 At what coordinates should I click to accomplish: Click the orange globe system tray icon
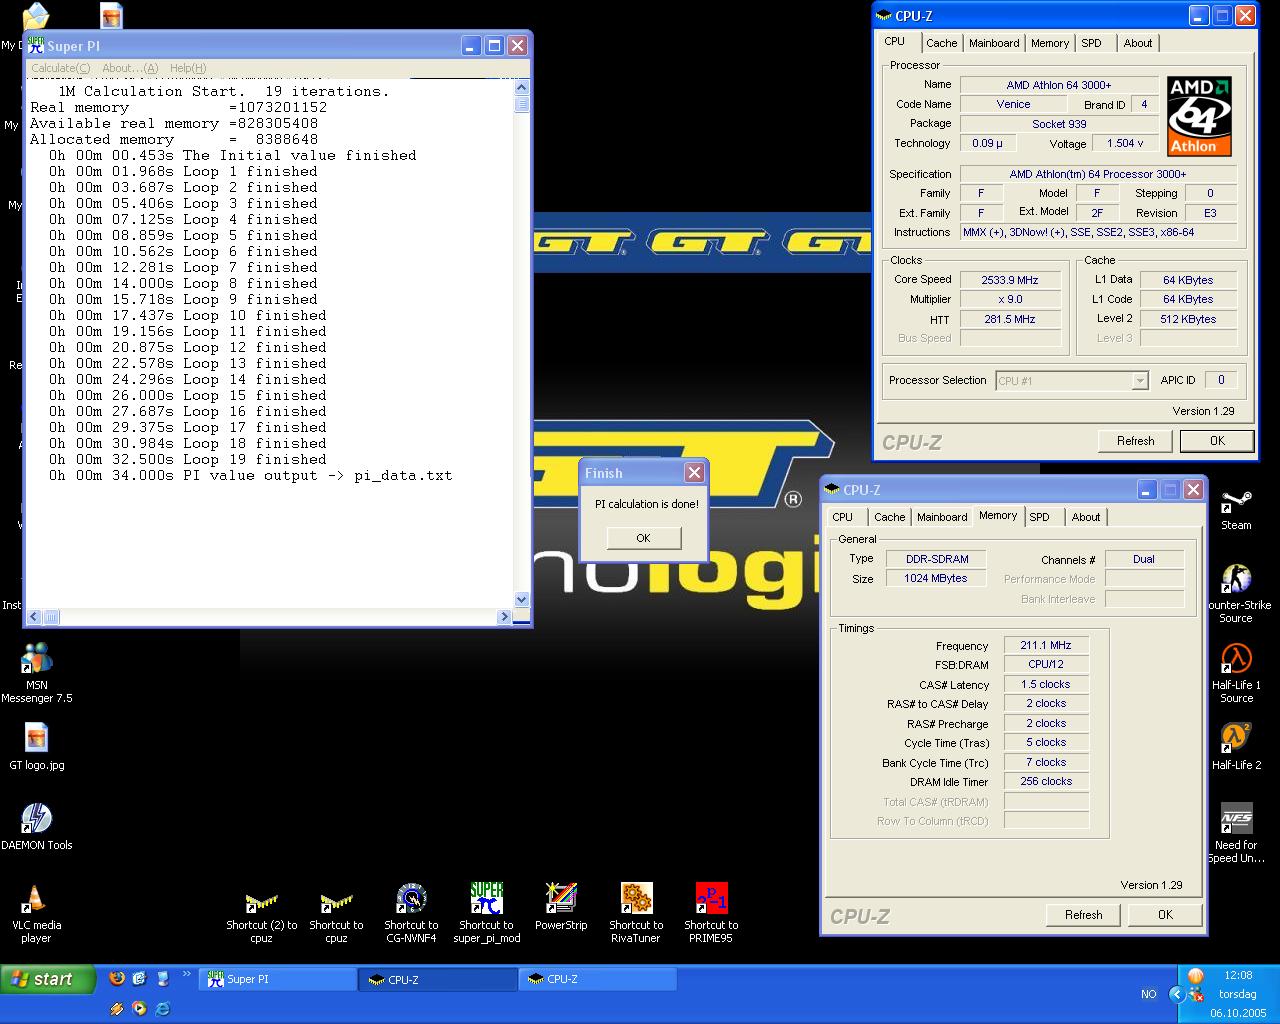coord(1195,976)
